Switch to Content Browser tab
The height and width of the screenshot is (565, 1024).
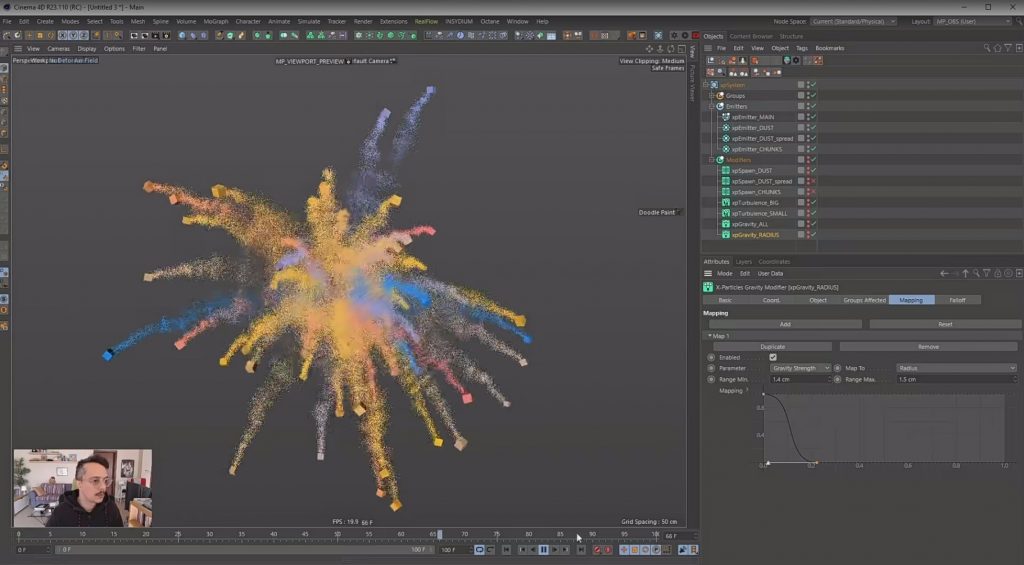pos(750,37)
